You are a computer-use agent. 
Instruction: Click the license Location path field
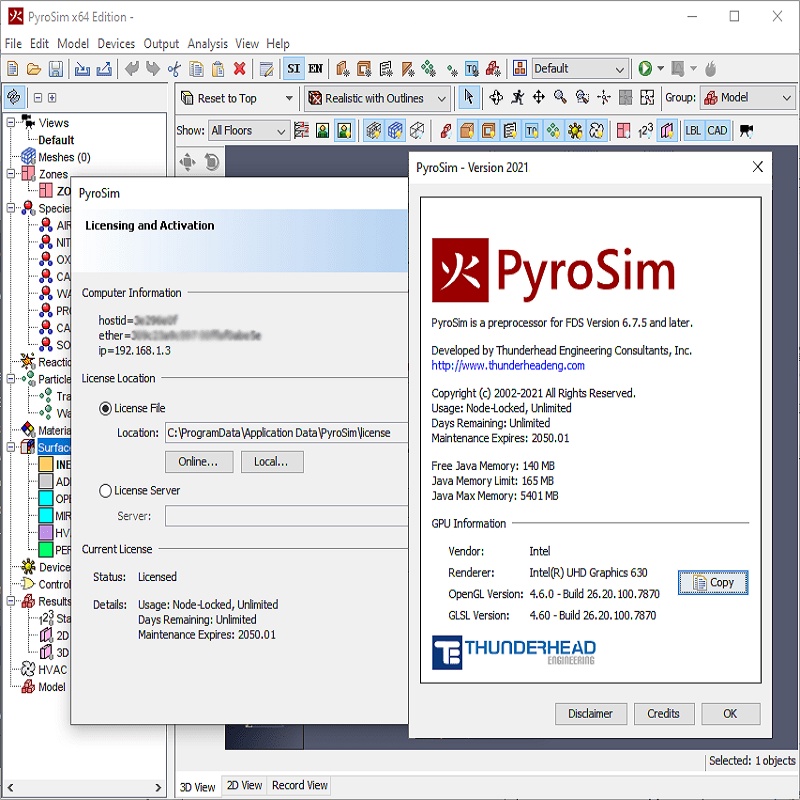pyautogui.click(x=286, y=433)
